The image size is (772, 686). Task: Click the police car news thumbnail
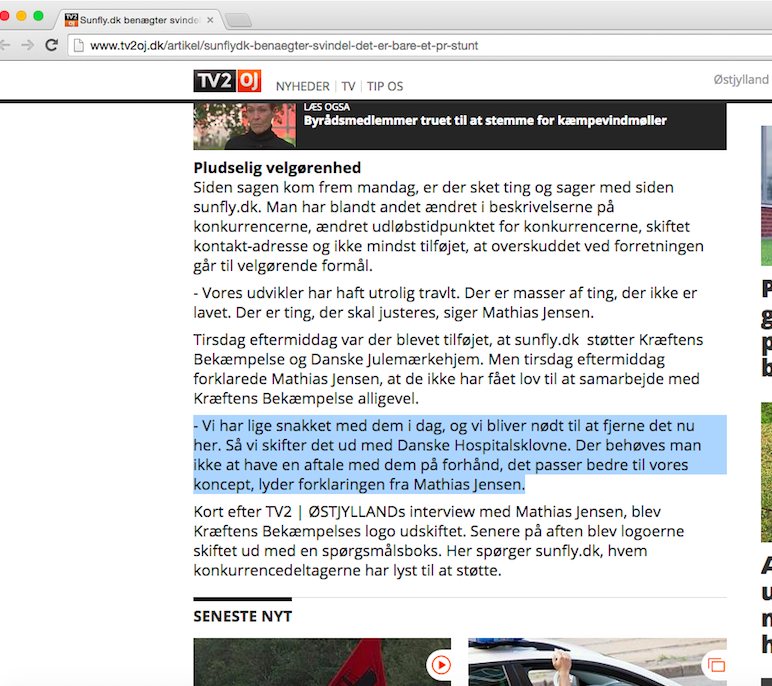(597, 662)
